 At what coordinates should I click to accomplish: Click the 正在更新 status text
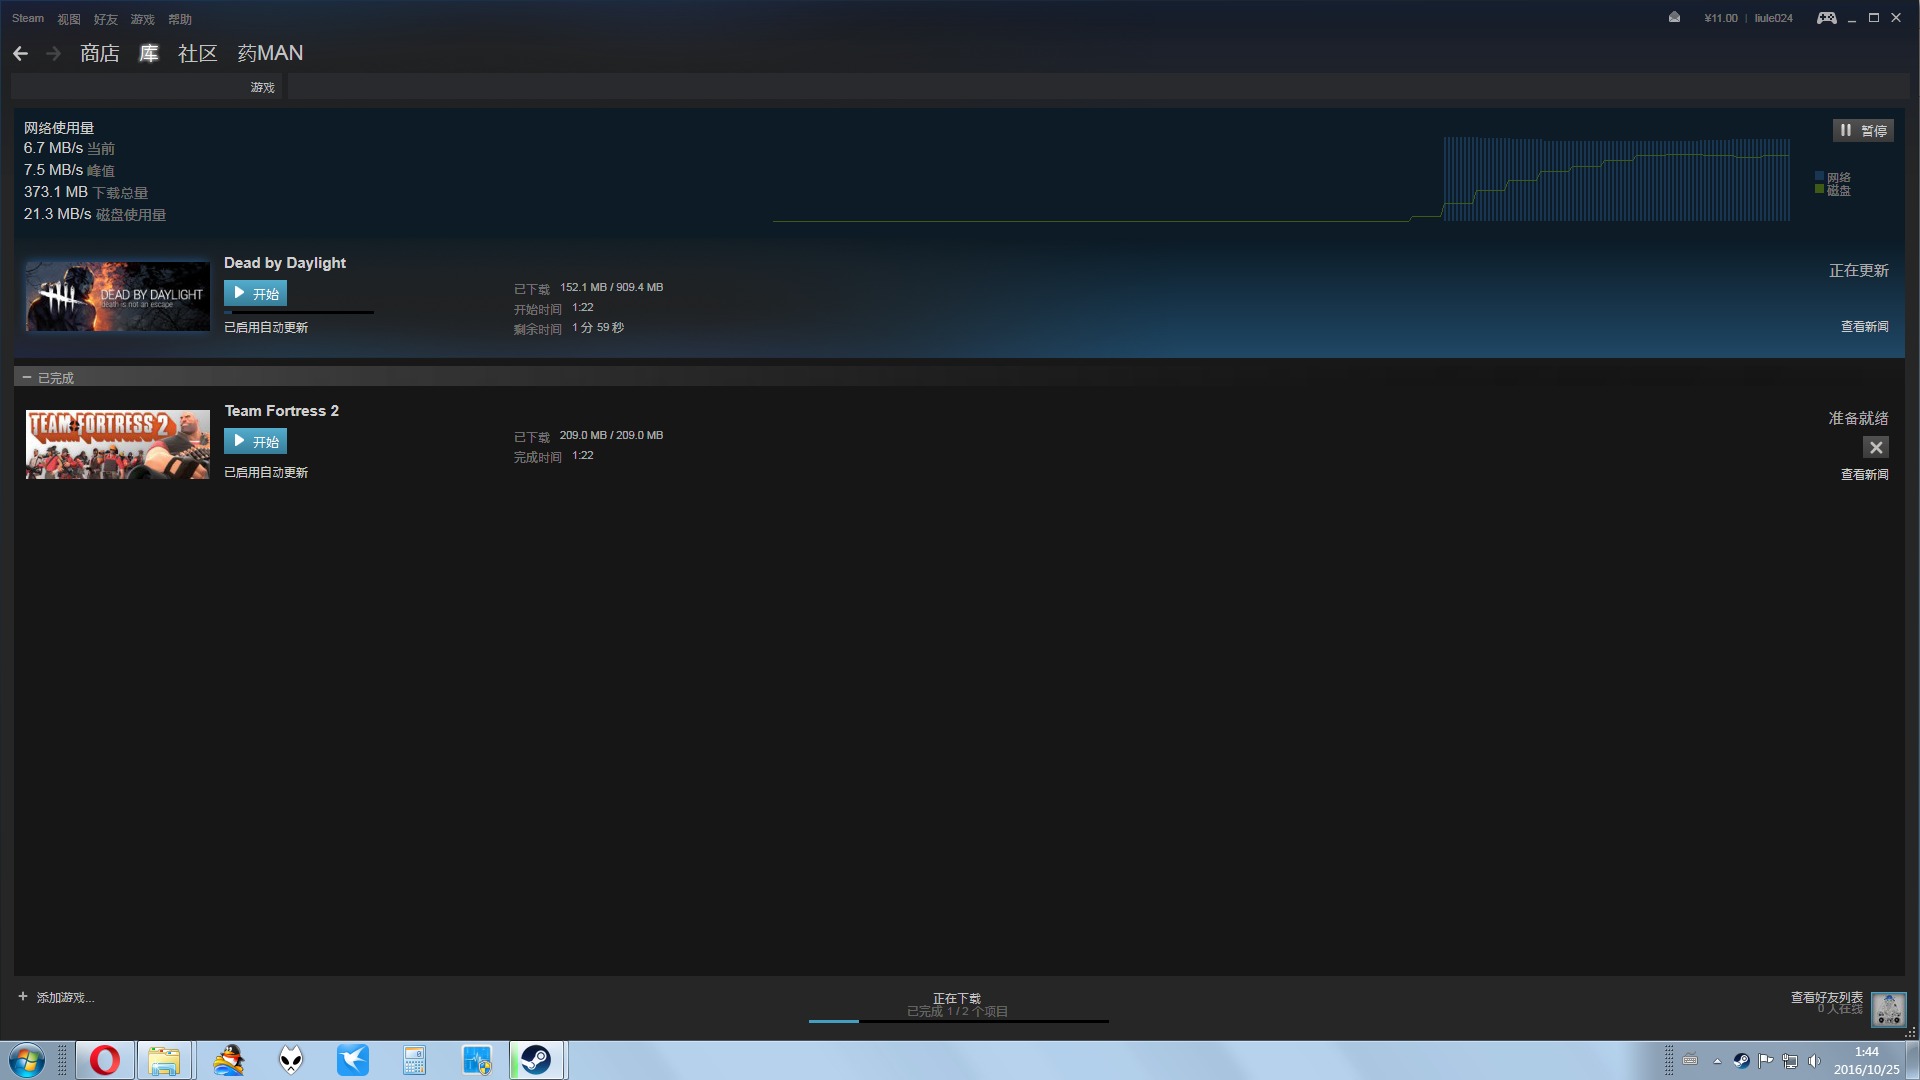point(1859,271)
